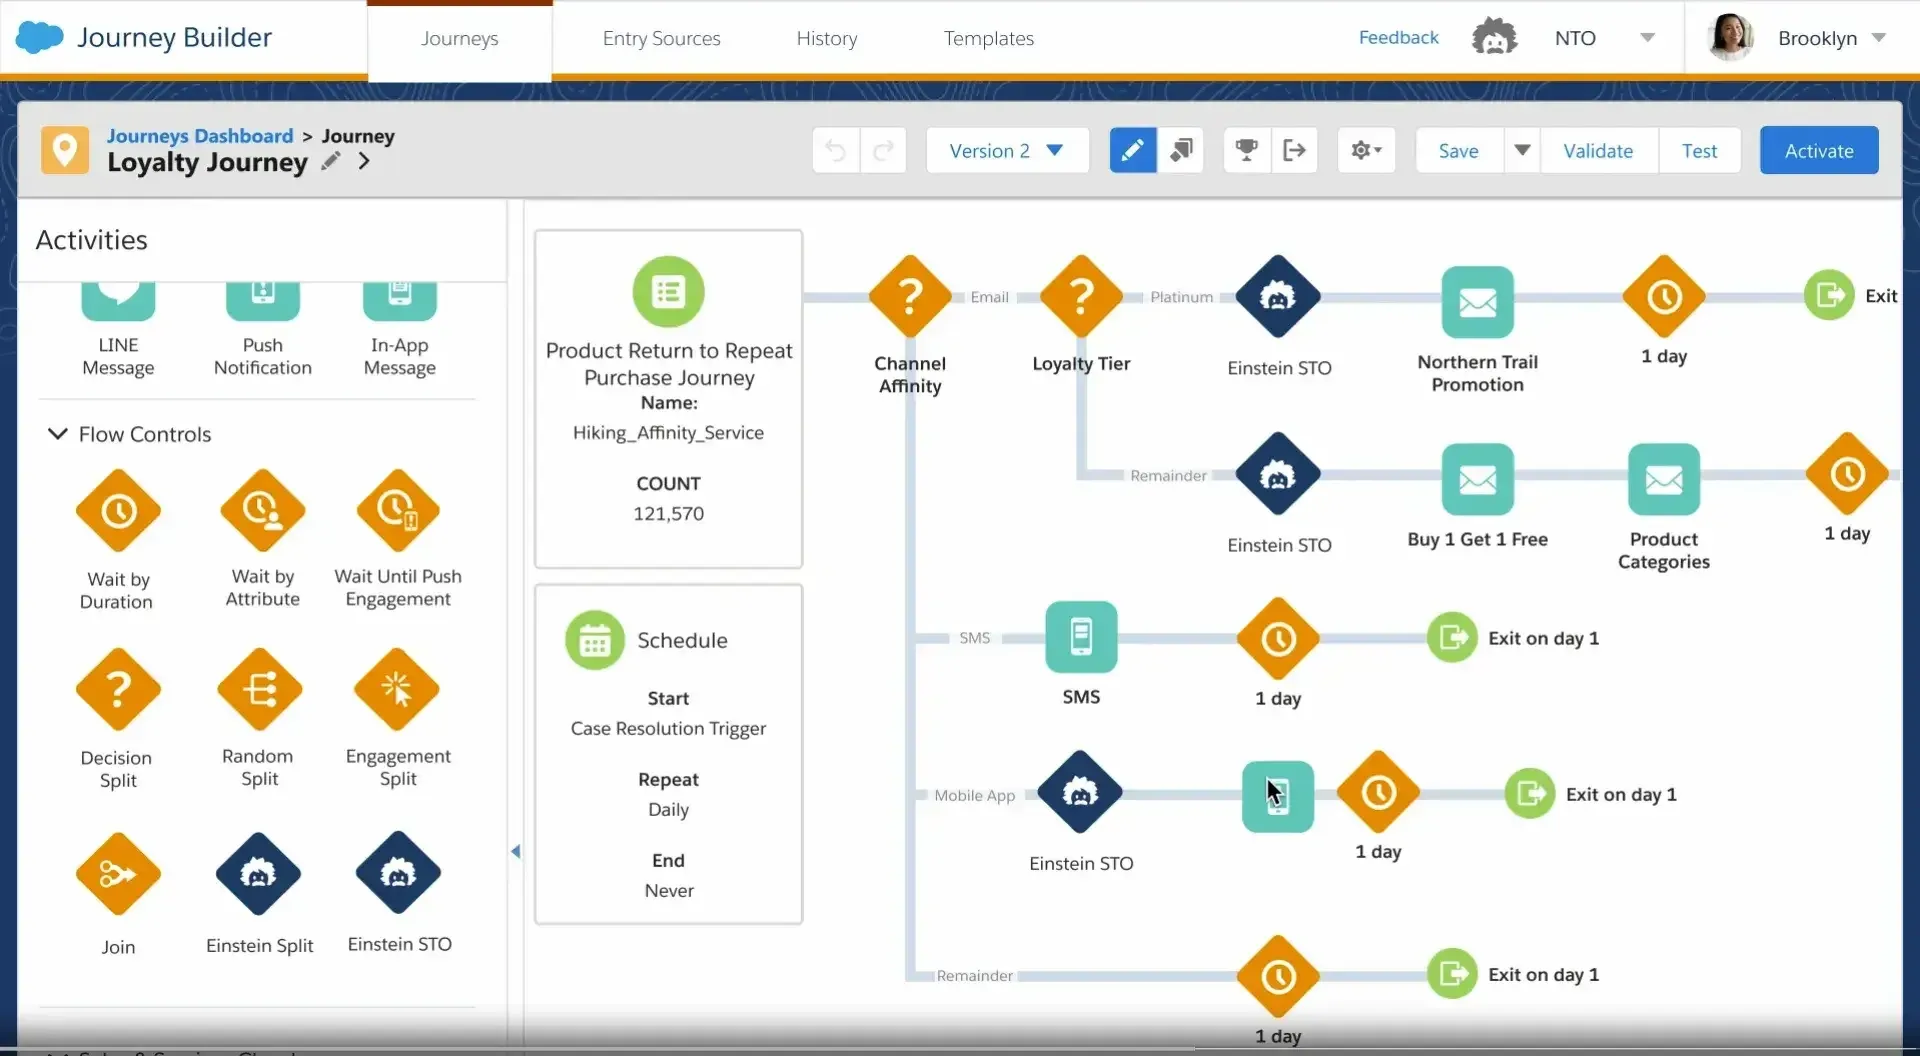Open the push message node on Mobile App path
The height and width of the screenshot is (1056, 1920).
pyautogui.click(x=1278, y=796)
